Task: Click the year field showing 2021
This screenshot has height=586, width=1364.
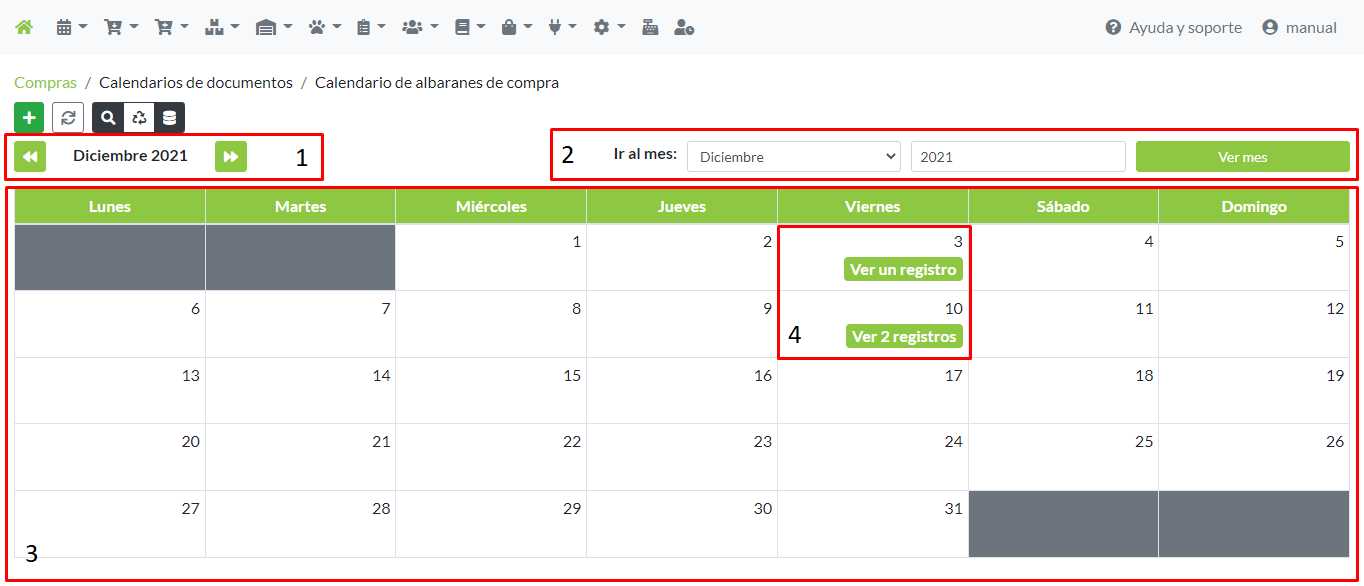Action: (1017, 157)
